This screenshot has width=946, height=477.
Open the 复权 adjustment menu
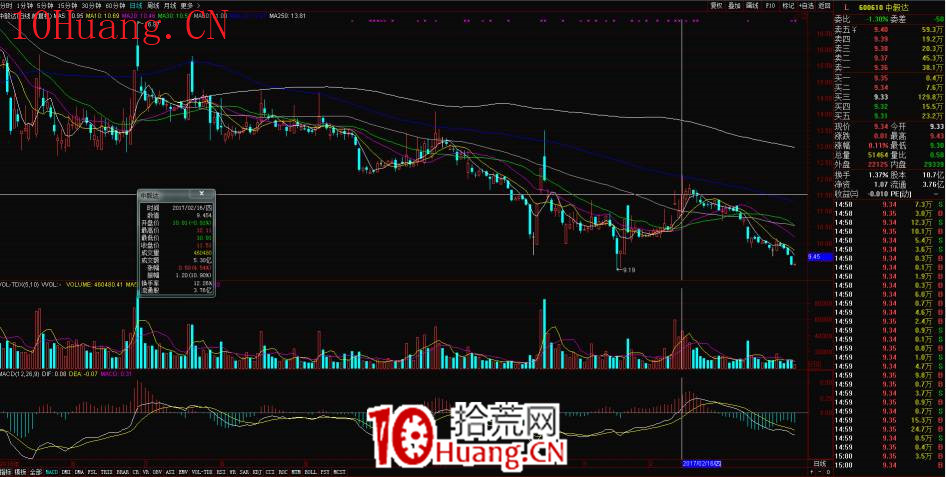click(716, 5)
